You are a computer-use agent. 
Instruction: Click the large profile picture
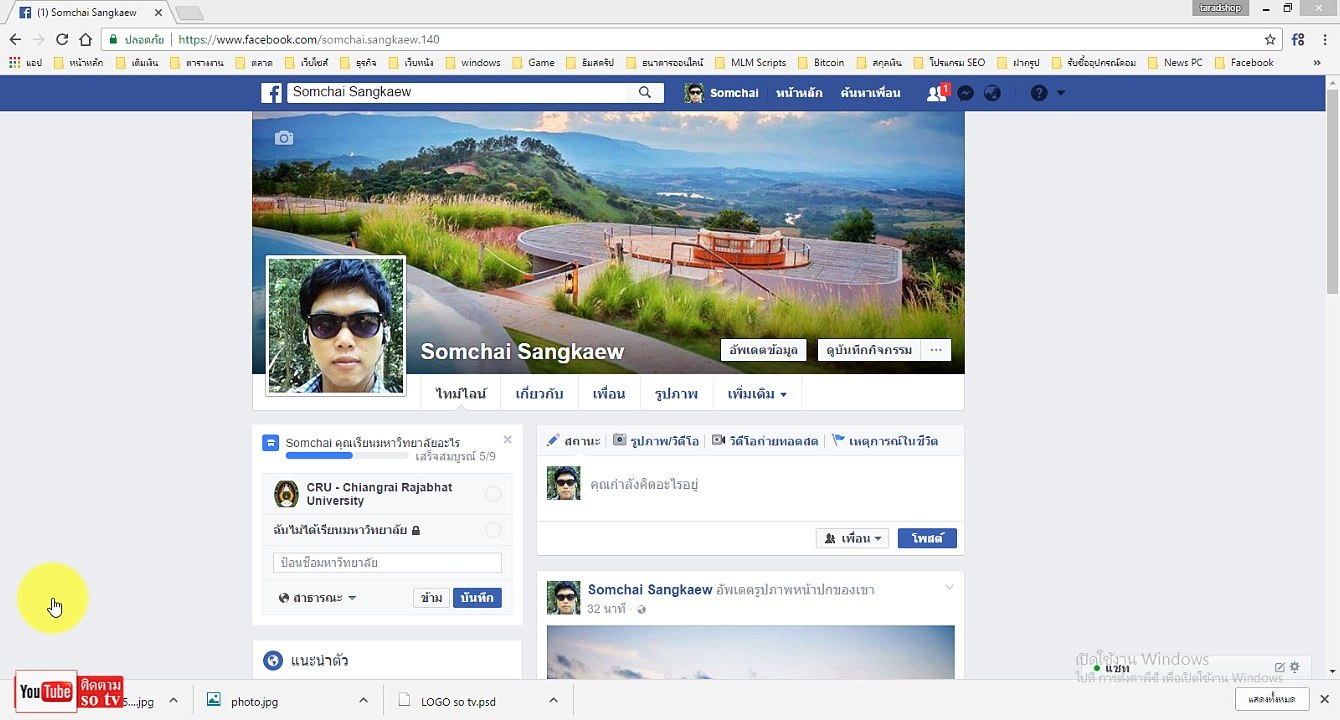pos(336,326)
